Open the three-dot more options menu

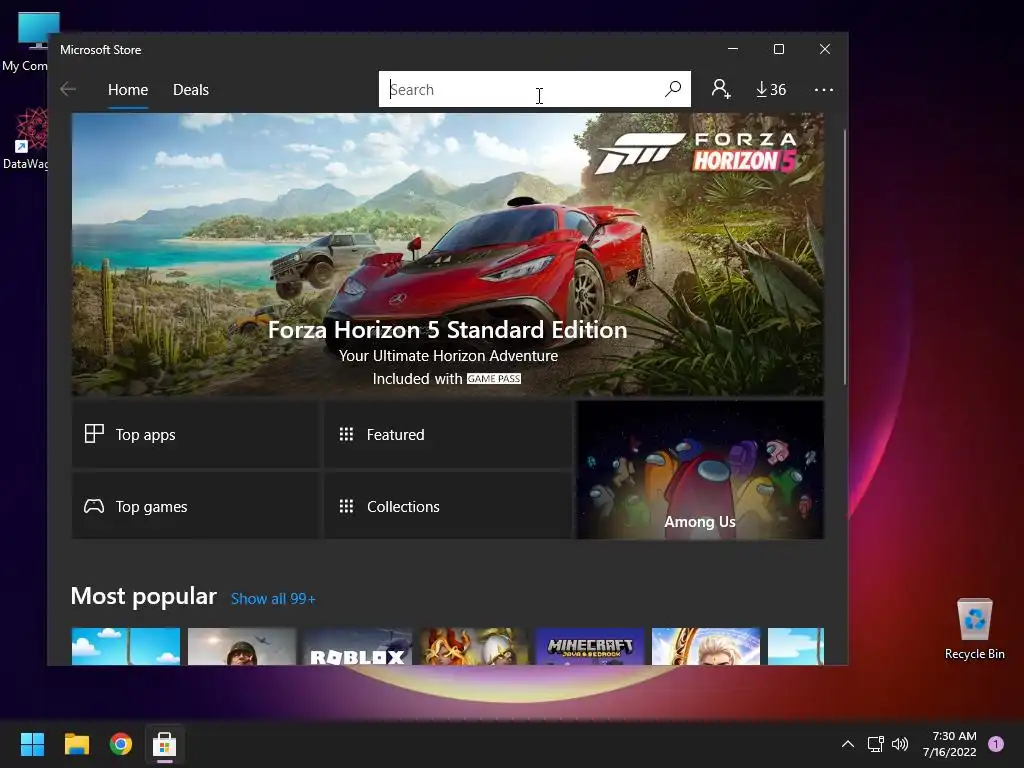click(824, 89)
